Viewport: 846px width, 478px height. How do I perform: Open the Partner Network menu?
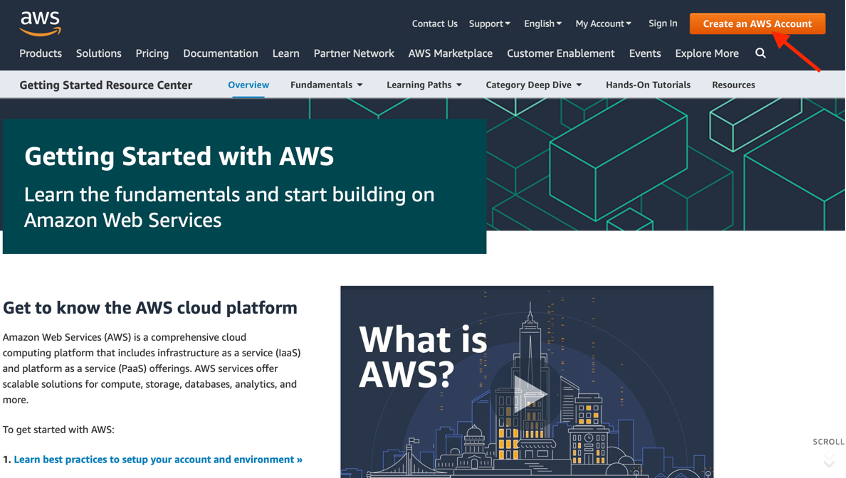pos(354,53)
